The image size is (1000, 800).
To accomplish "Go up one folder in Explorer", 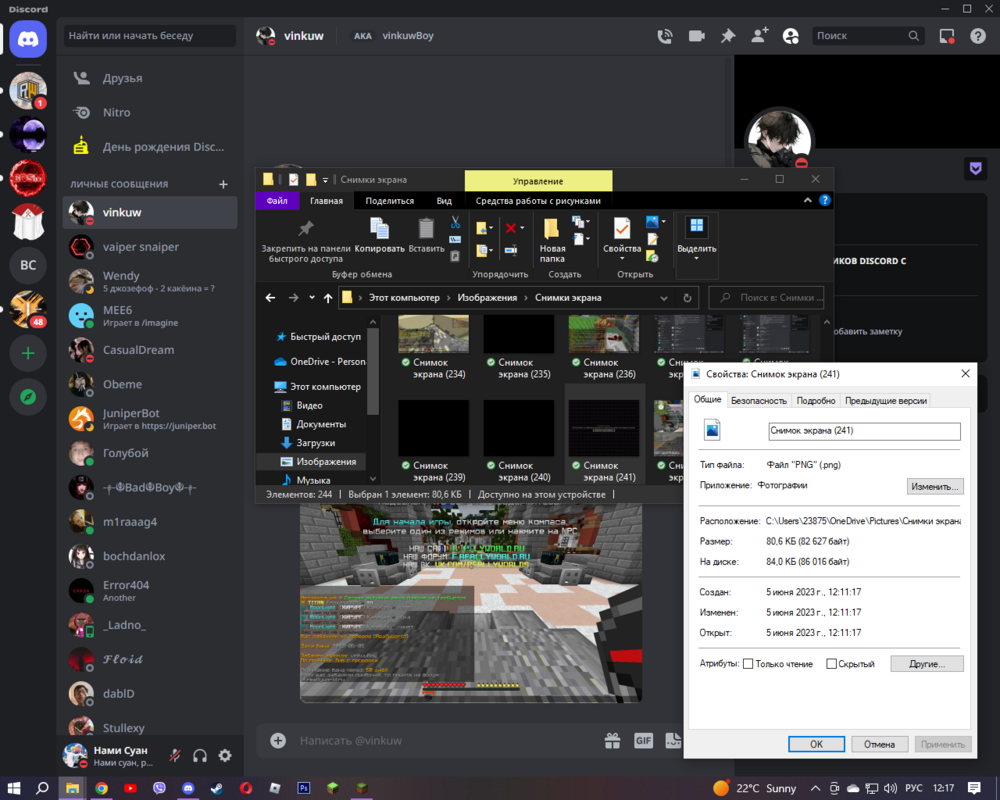I will [x=328, y=298].
